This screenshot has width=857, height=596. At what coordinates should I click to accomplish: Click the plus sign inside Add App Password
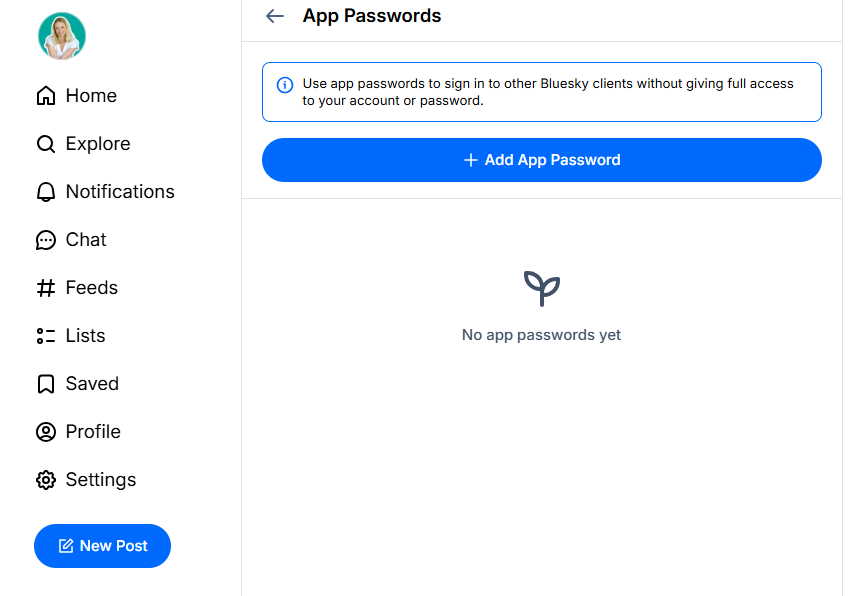[469, 159]
